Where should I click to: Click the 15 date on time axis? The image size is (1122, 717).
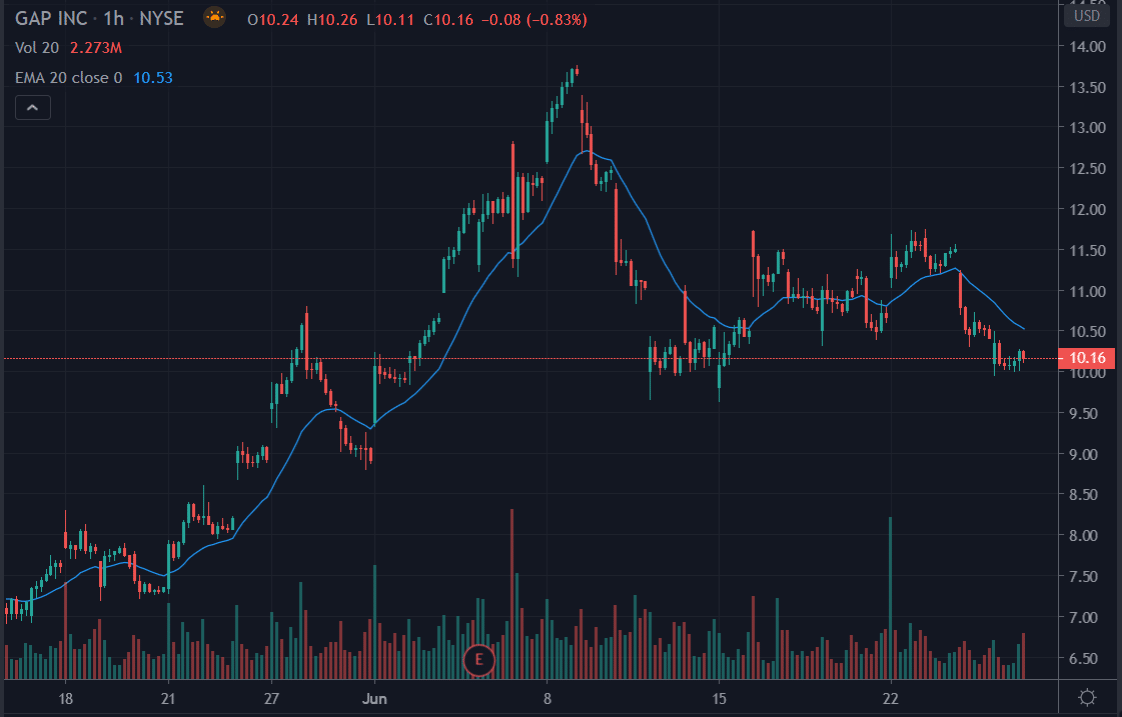[x=719, y=697]
